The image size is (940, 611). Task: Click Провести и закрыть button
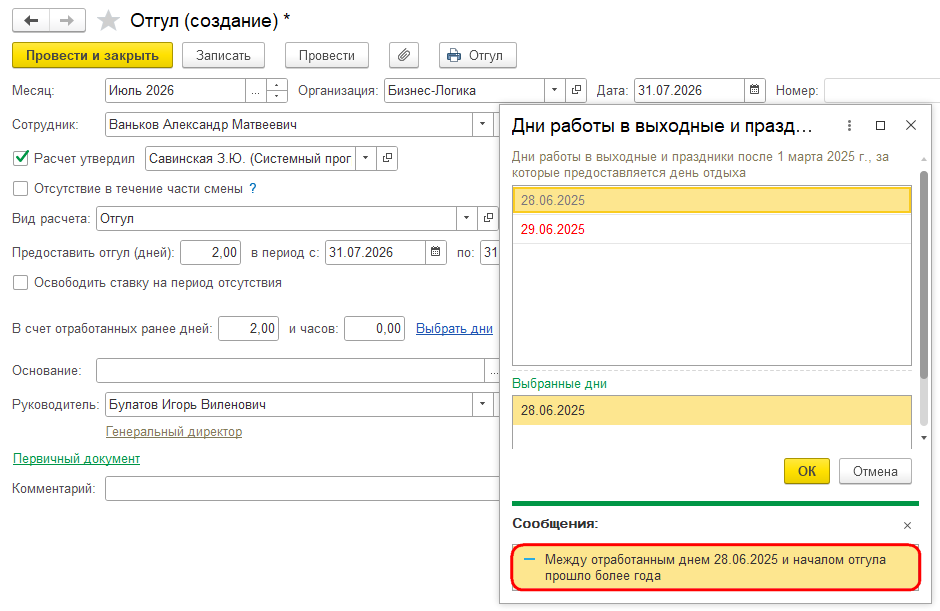pos(92,55)
